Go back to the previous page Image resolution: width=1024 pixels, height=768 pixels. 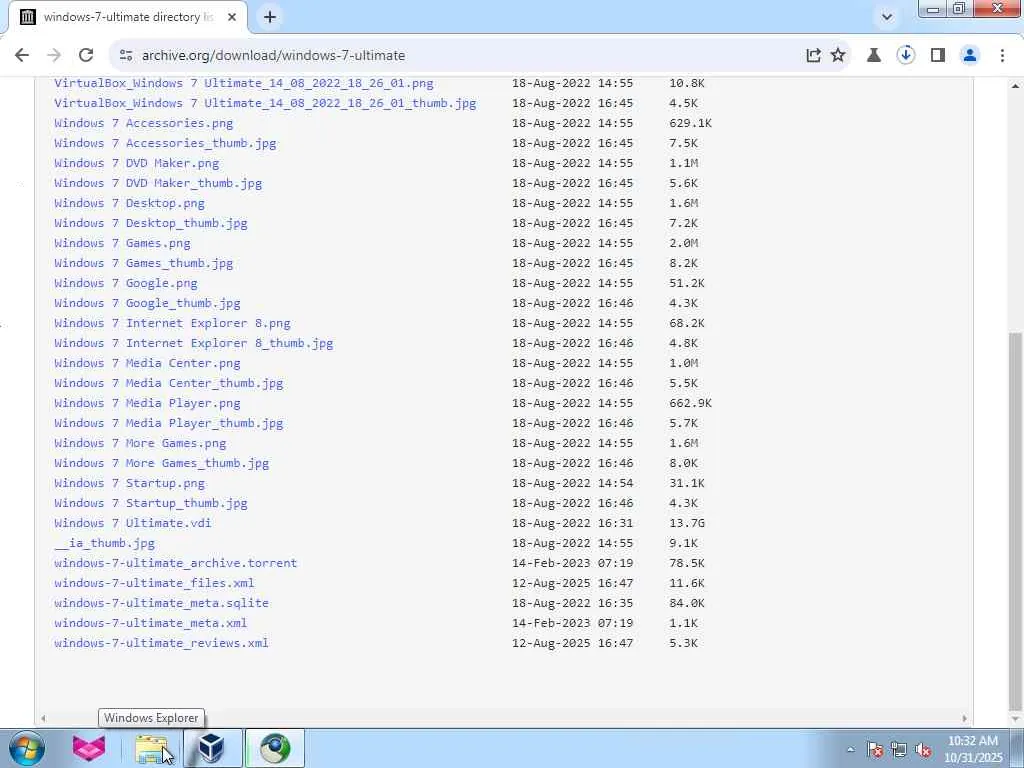(22, 56)
